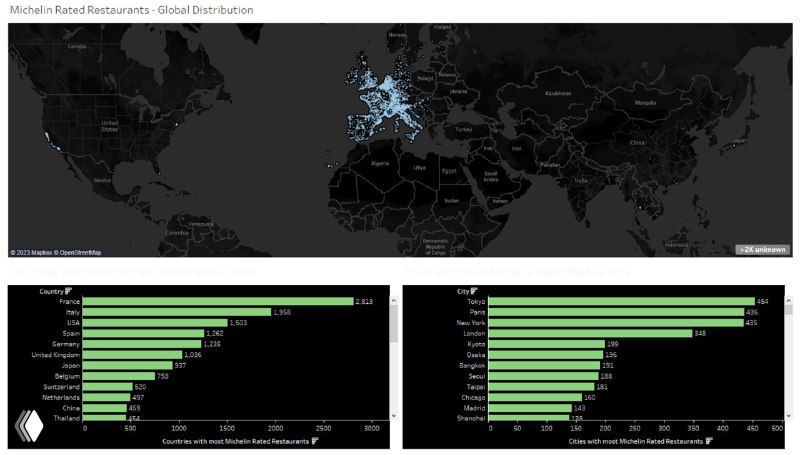Select the Italy label in countries list
The image size is (800, 455).
tap(72, 312)
